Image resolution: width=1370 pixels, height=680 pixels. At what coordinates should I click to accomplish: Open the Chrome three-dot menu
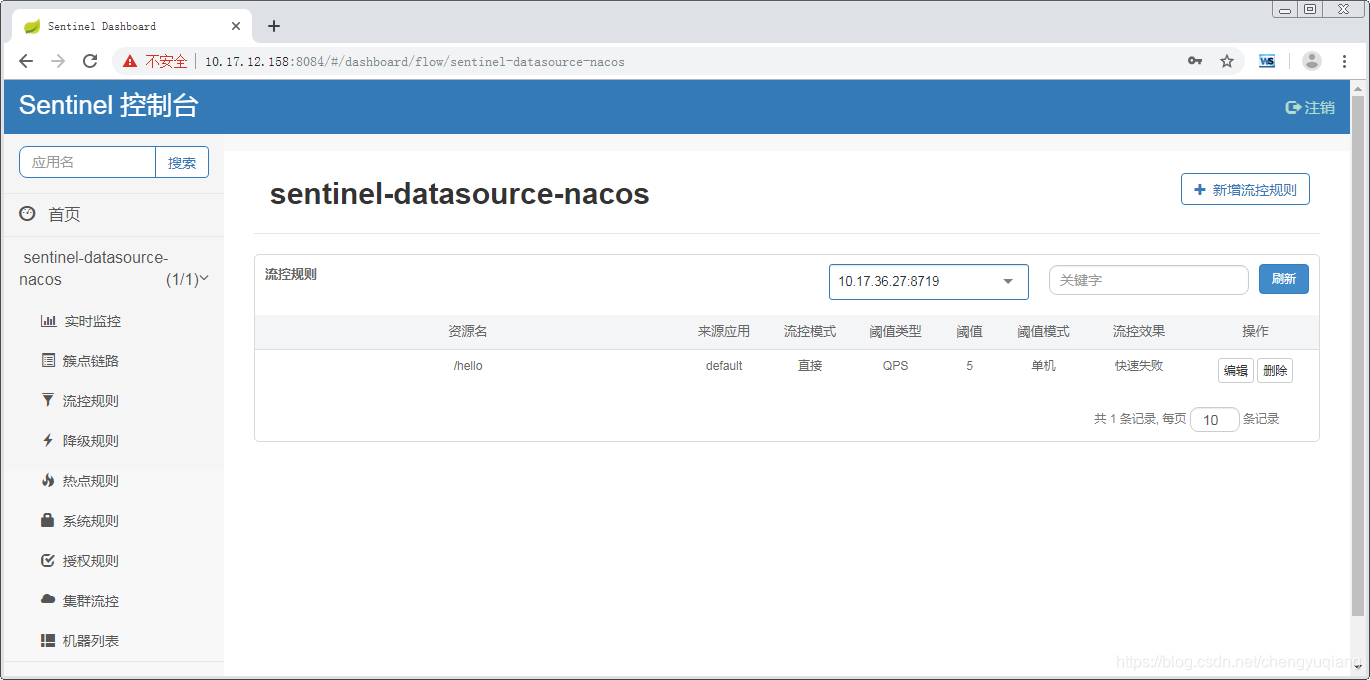[1346, 61]
